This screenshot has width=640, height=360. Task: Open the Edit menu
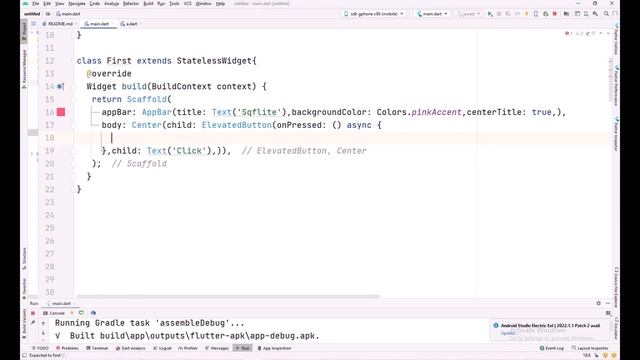click(47, 4)
